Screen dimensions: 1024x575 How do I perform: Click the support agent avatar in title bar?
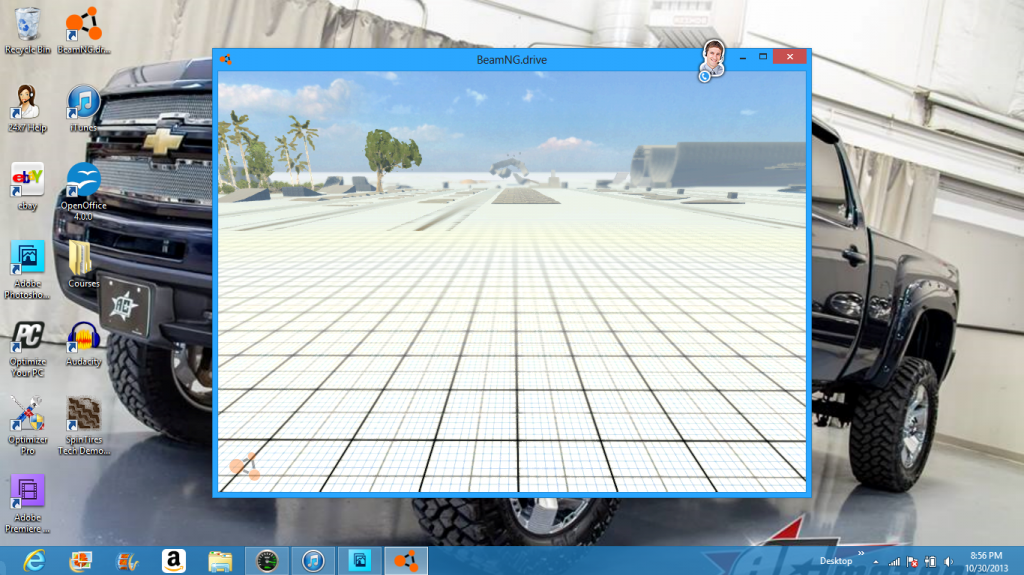tap(712, 60)
